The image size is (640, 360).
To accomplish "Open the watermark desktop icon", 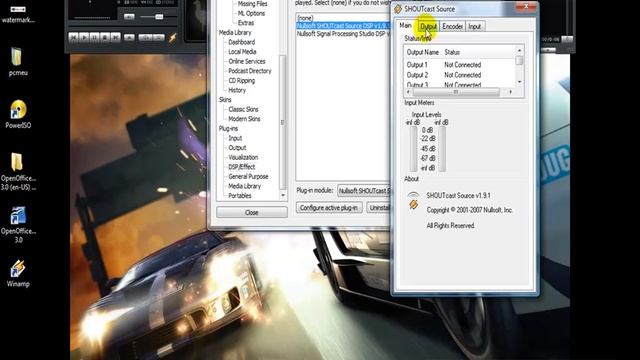I will pyautogui.click(x=18, y=14).
